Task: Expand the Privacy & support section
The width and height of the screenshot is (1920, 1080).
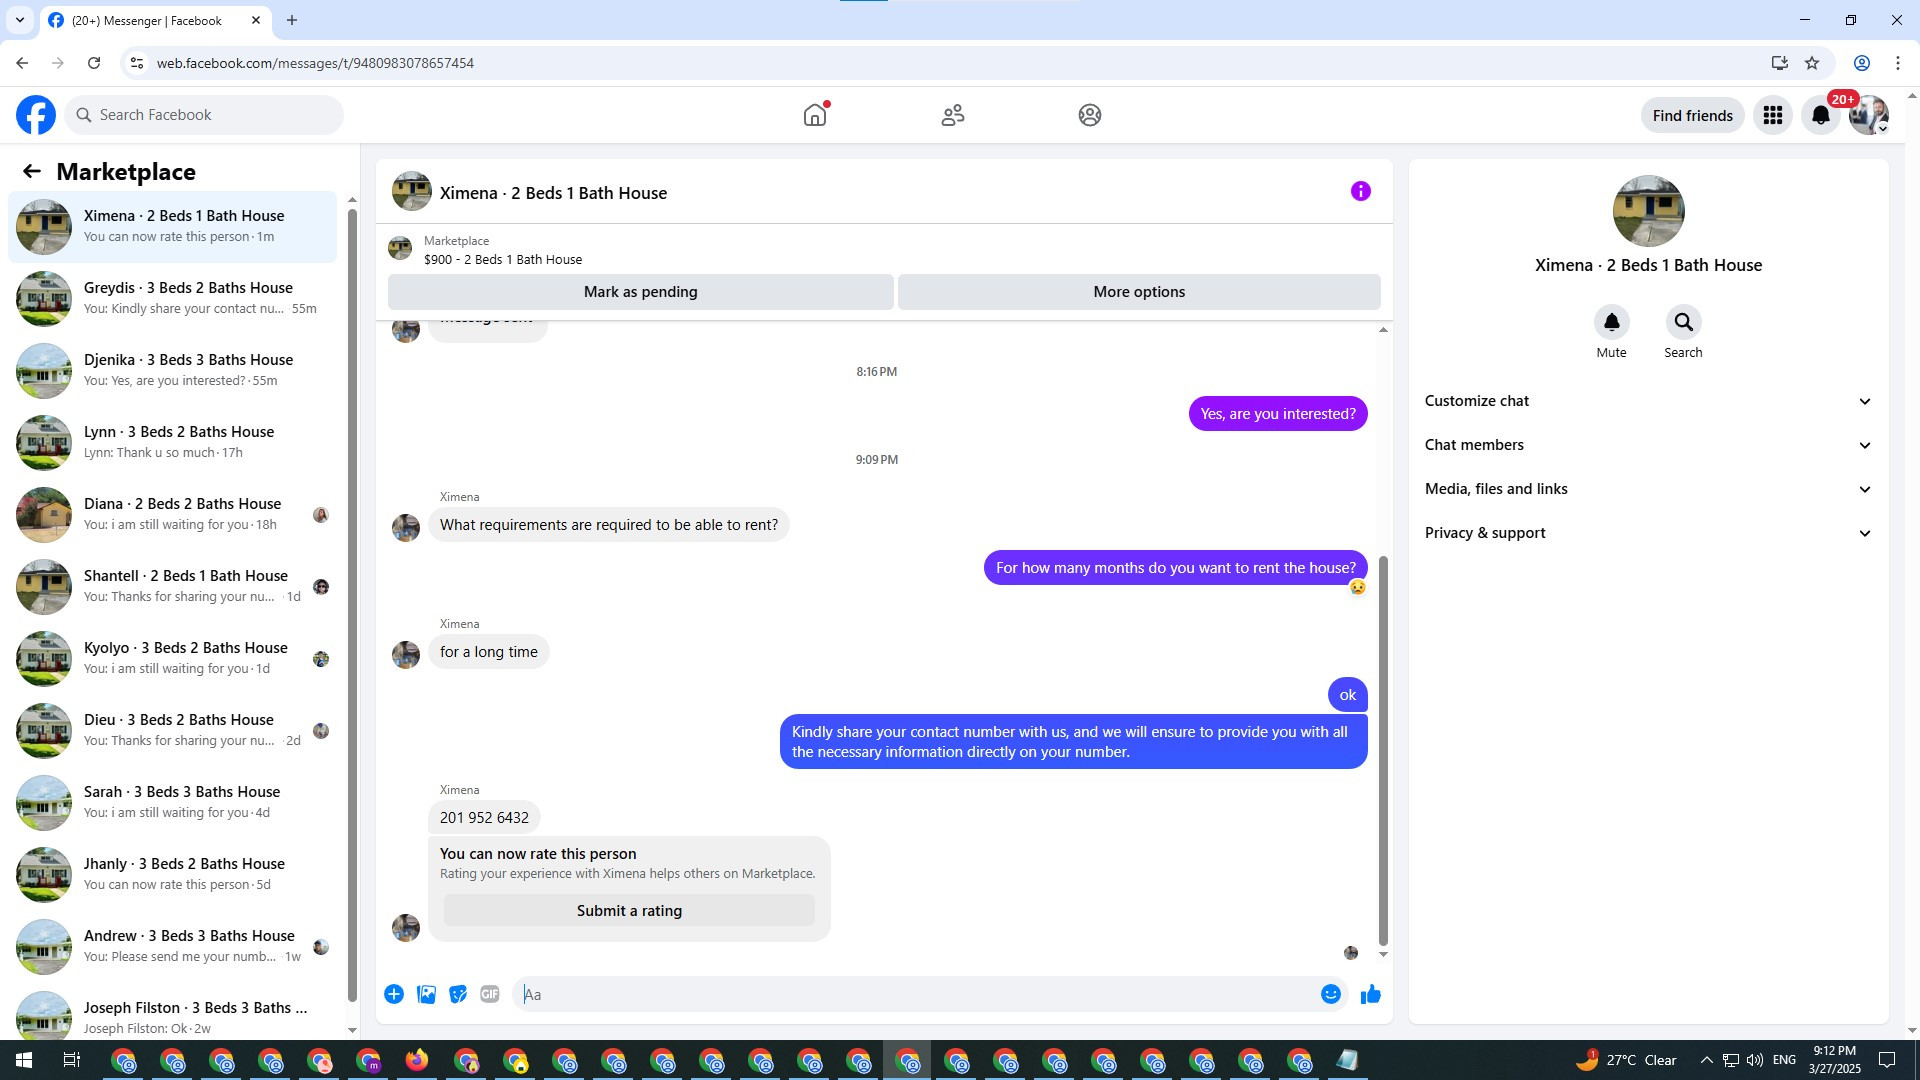Action: click(x=1648, y=533)
